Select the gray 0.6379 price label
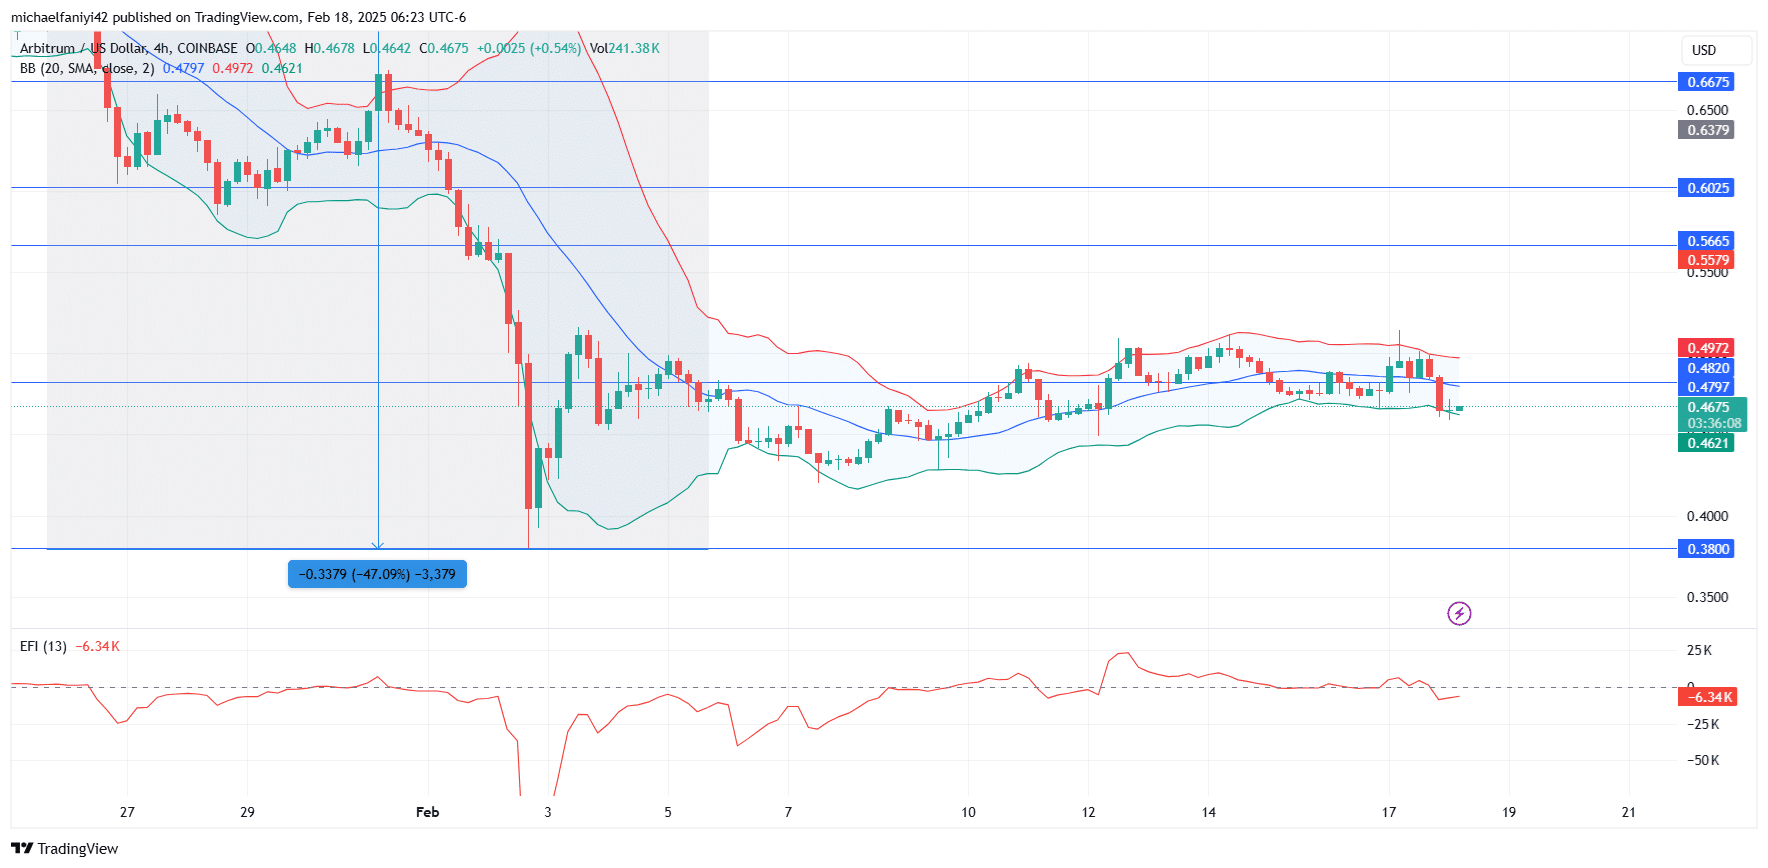The image size is (1768, 868). point(1706,130)
